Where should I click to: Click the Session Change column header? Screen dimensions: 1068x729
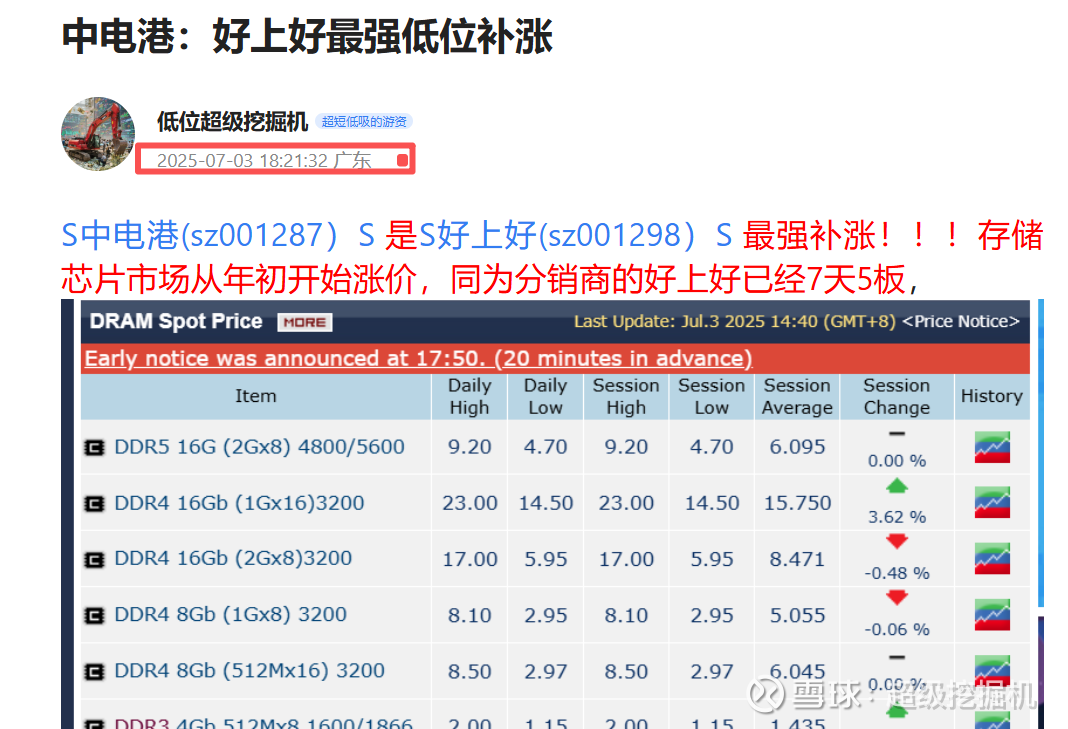896,397
